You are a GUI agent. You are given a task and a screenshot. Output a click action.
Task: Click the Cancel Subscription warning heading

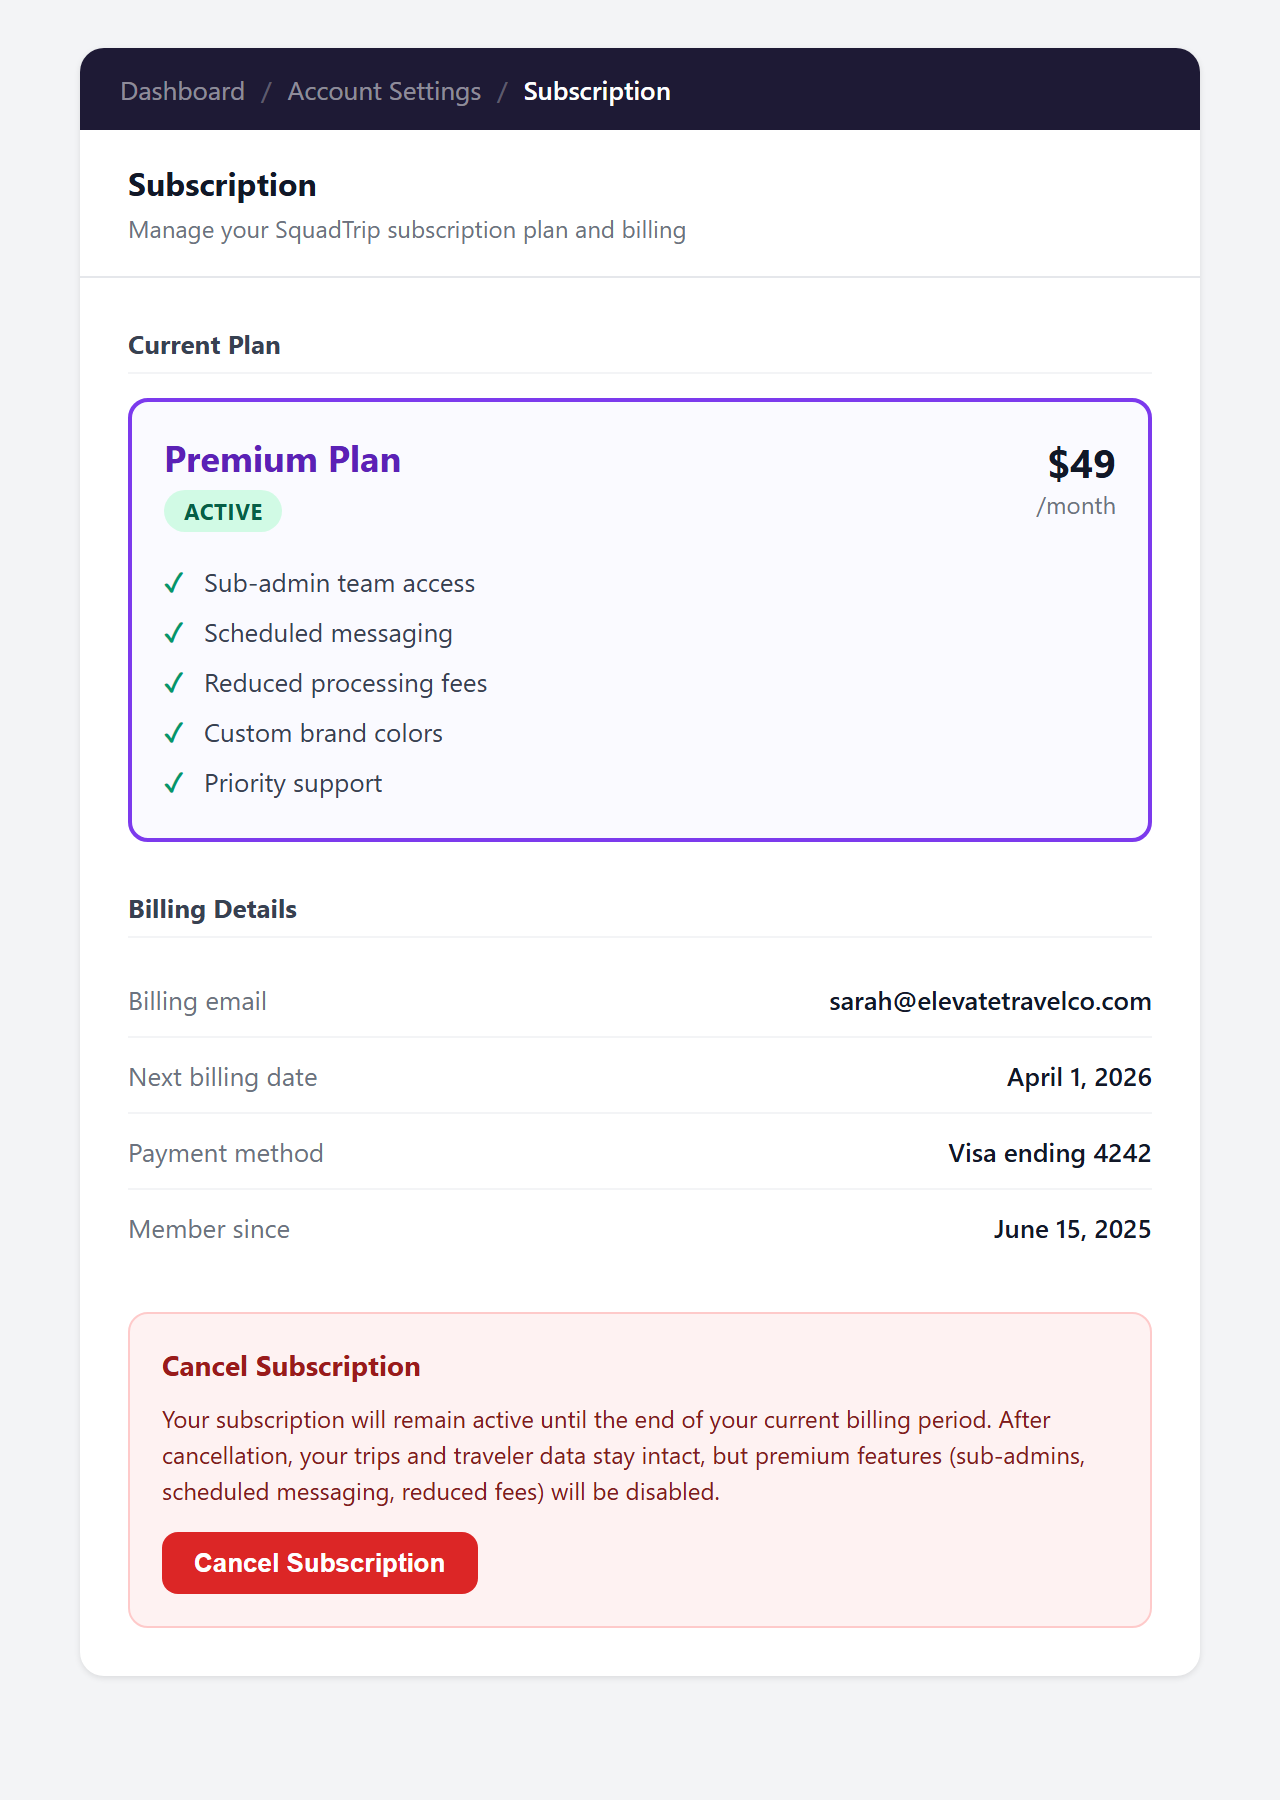pyautogui.click(x=291, y=1366)
